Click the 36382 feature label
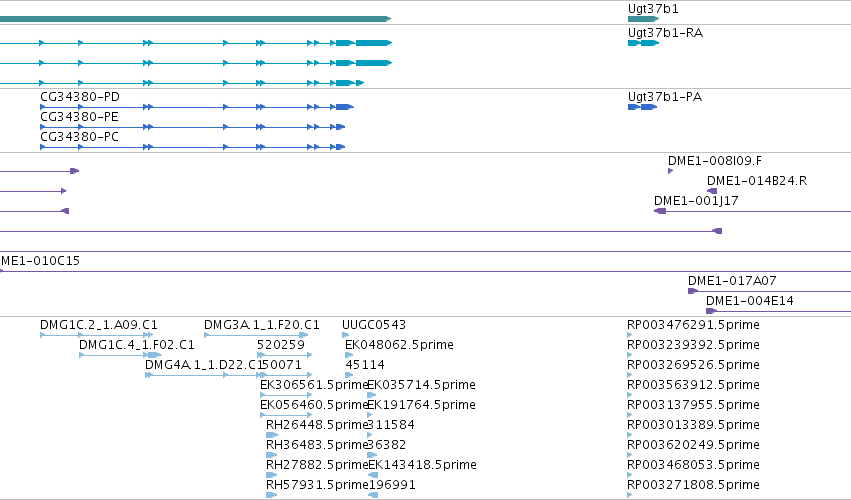The image size is (851, 500). pyautogui.click(x=386, y=445)
